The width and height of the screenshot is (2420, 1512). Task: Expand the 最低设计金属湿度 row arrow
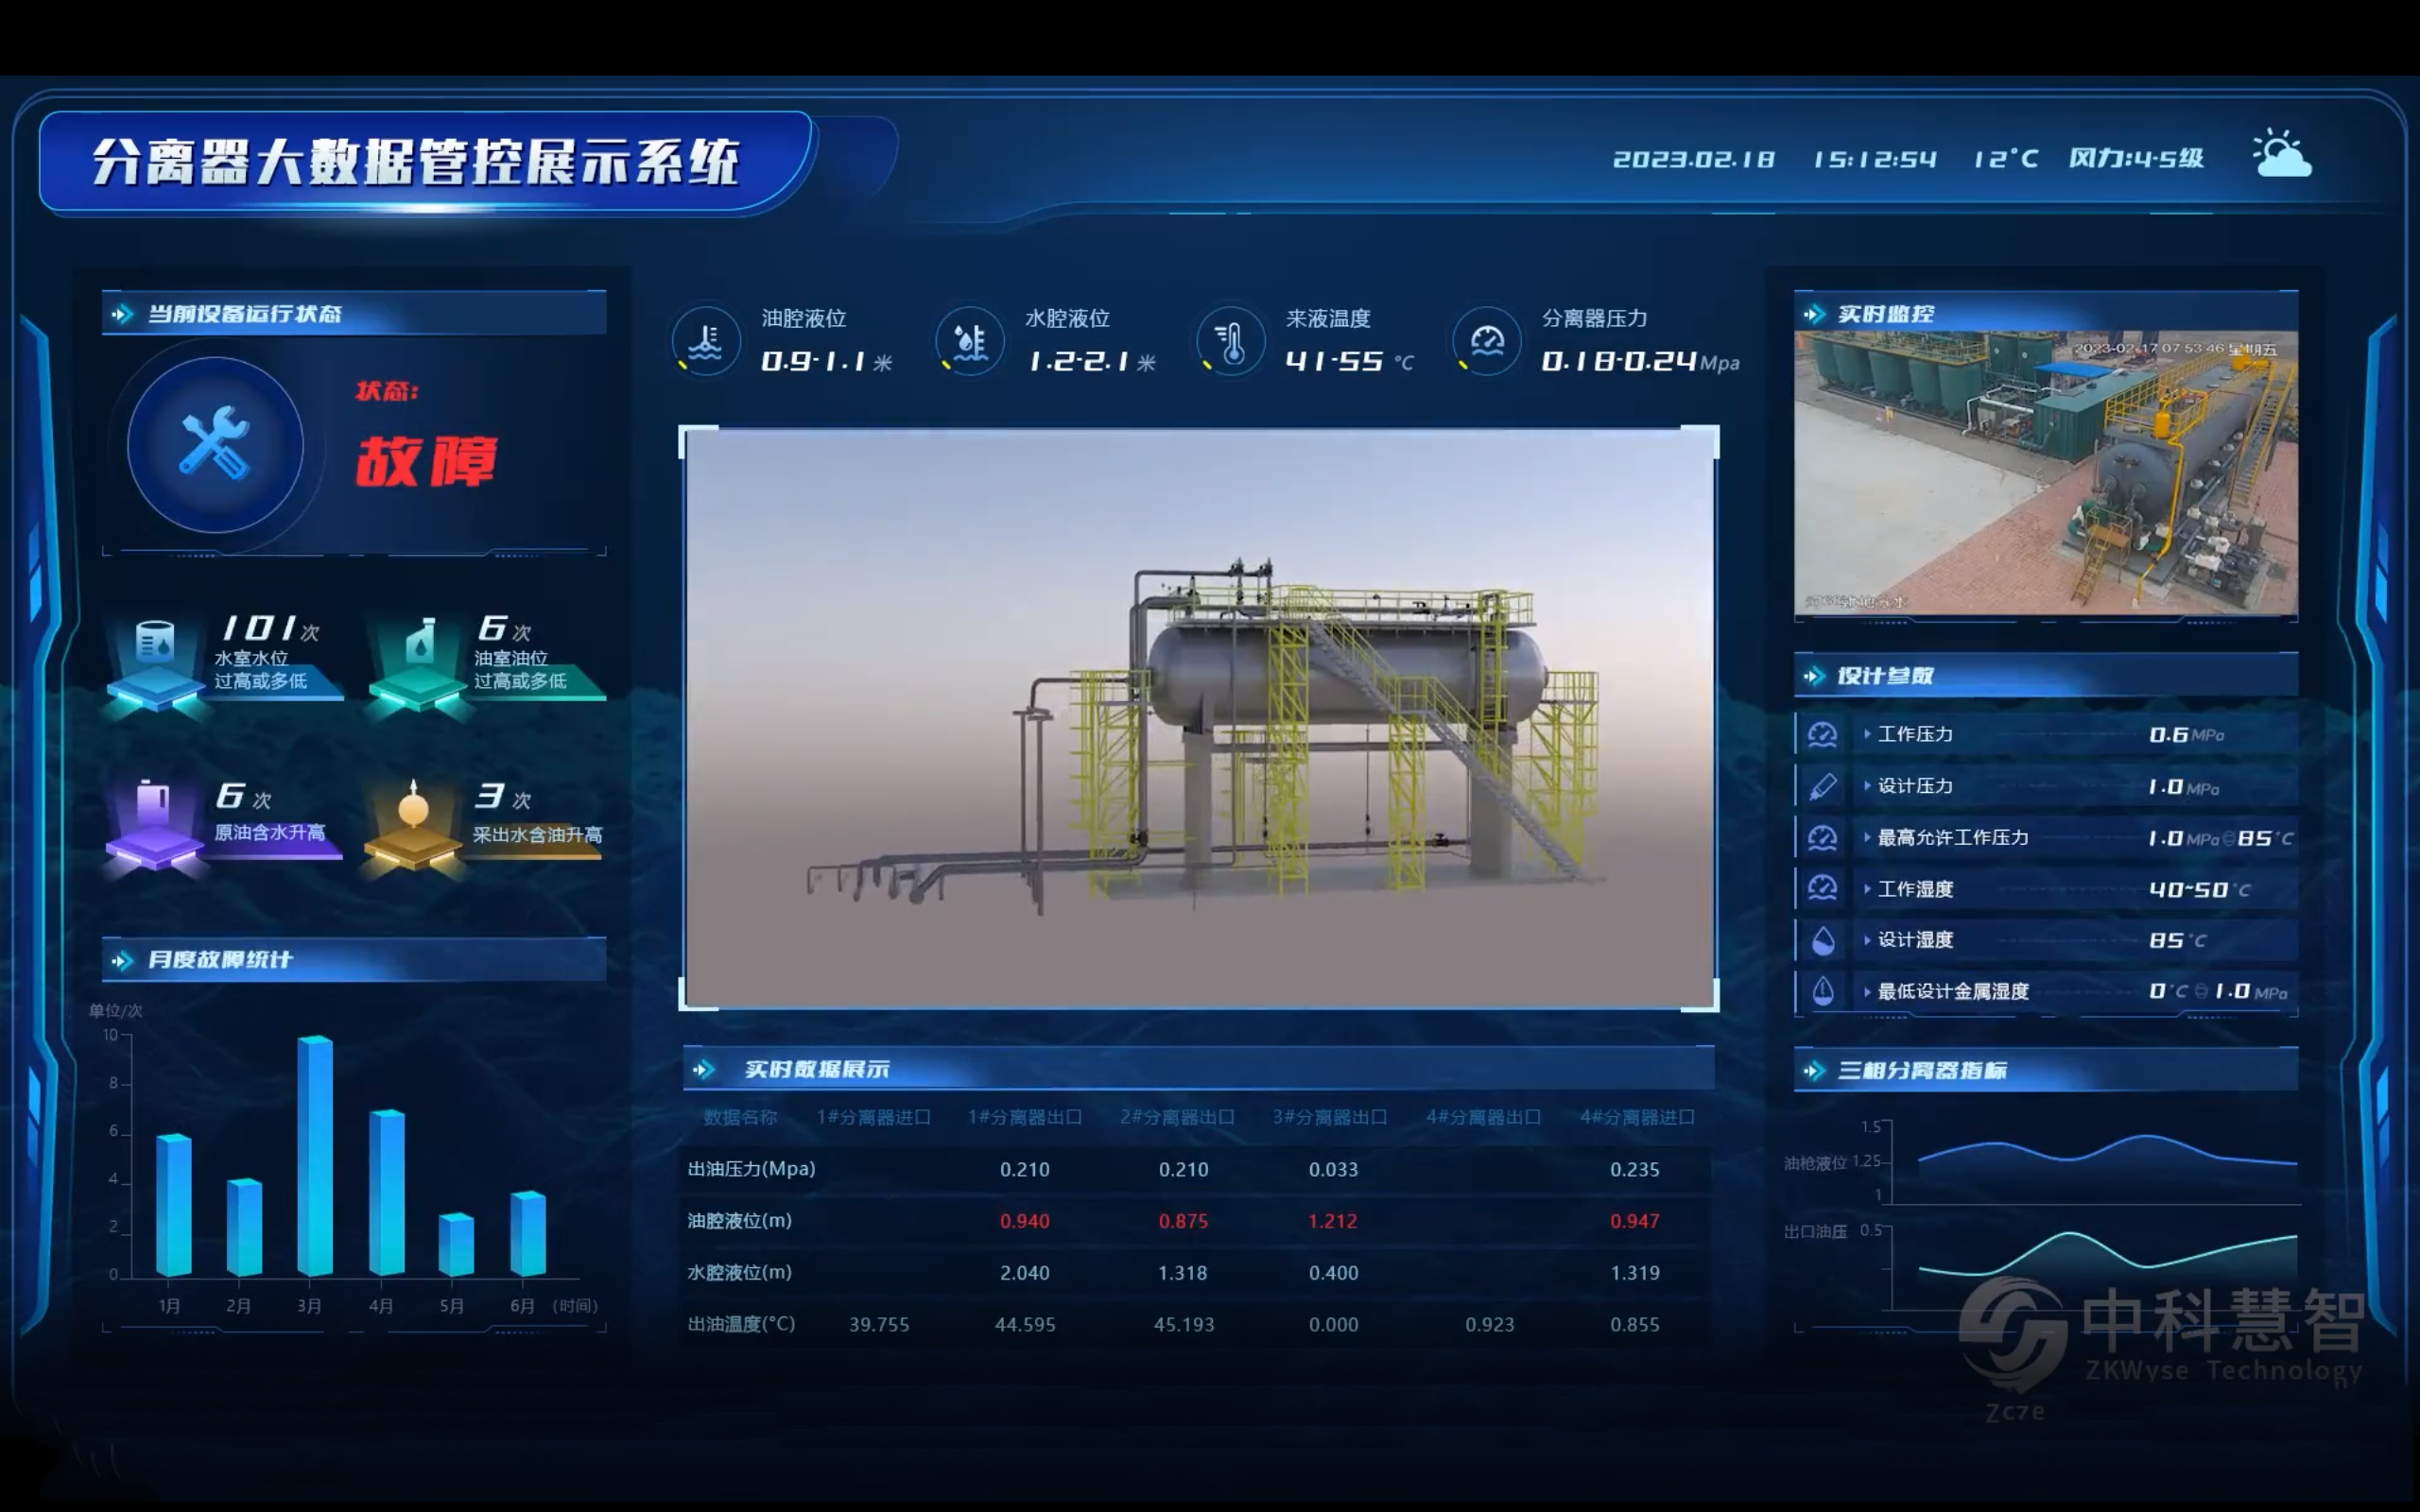(1867, 992)
